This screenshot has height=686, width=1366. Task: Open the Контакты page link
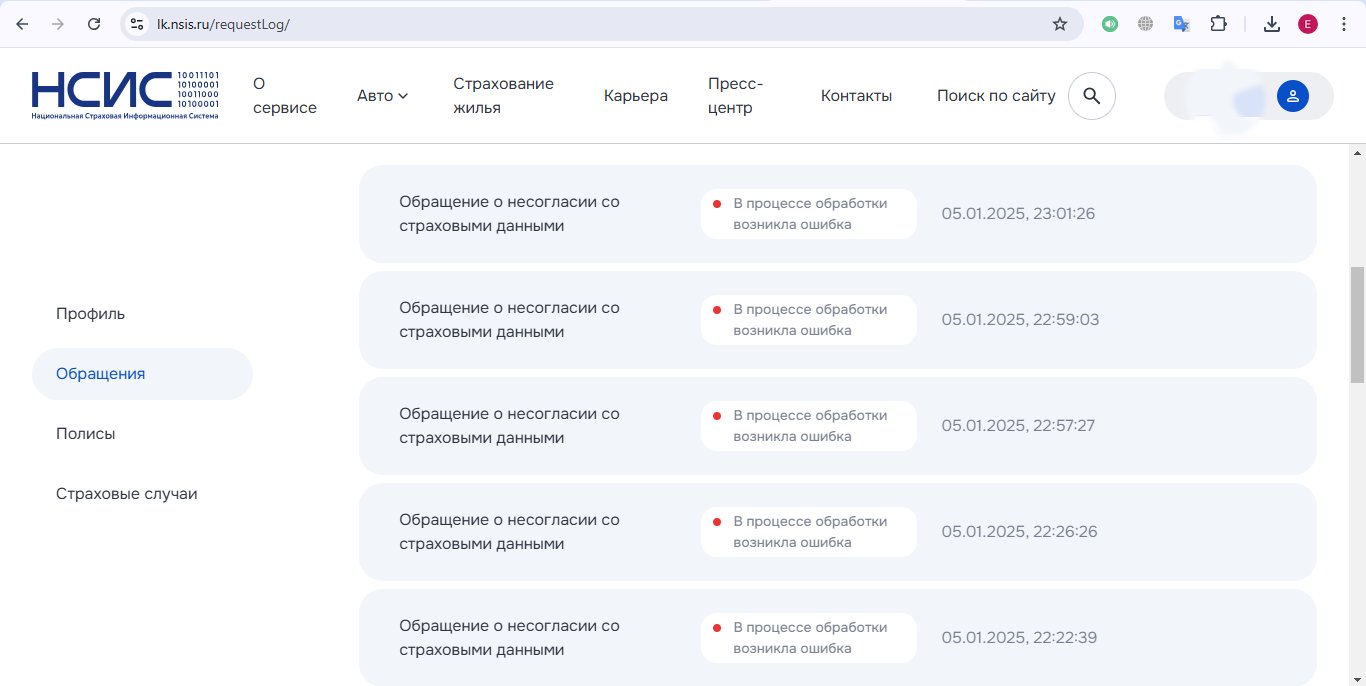pyautogui.click(x=856, y=96)
